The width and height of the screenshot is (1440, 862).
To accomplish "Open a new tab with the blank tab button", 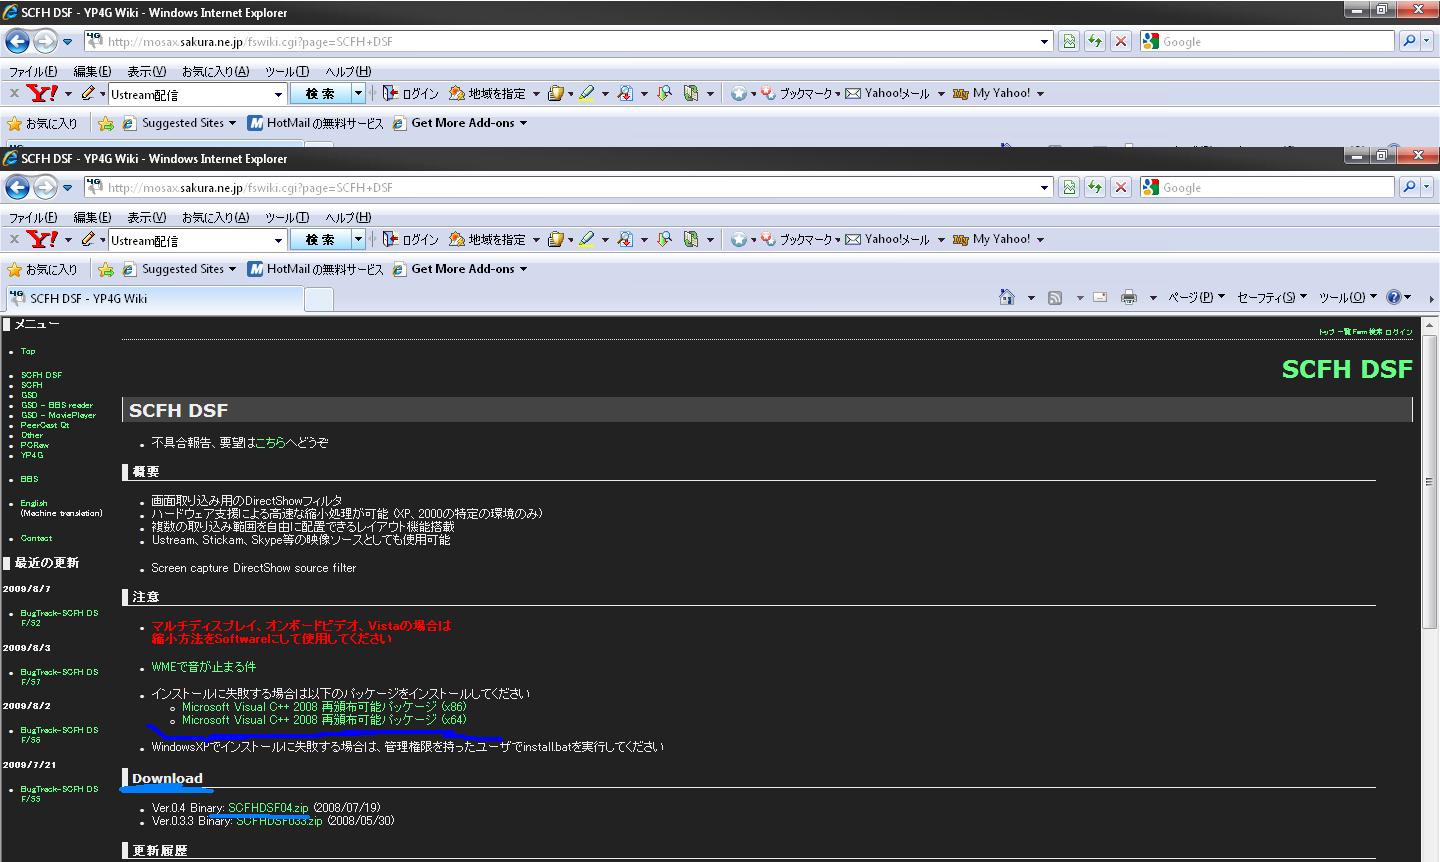I will pos(318,299).
